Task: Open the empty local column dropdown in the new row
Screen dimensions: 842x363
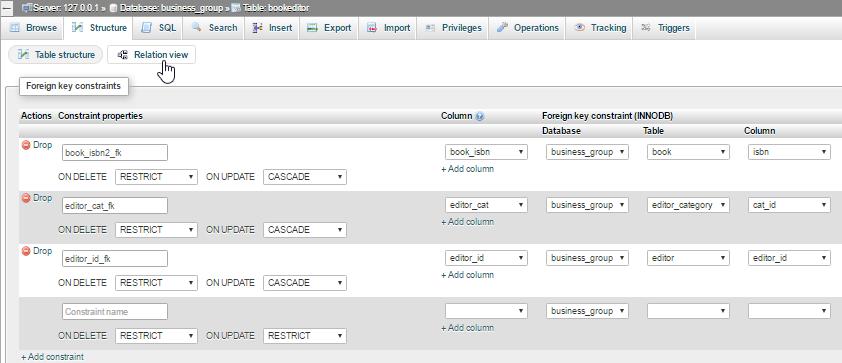Action: (487, 311)
